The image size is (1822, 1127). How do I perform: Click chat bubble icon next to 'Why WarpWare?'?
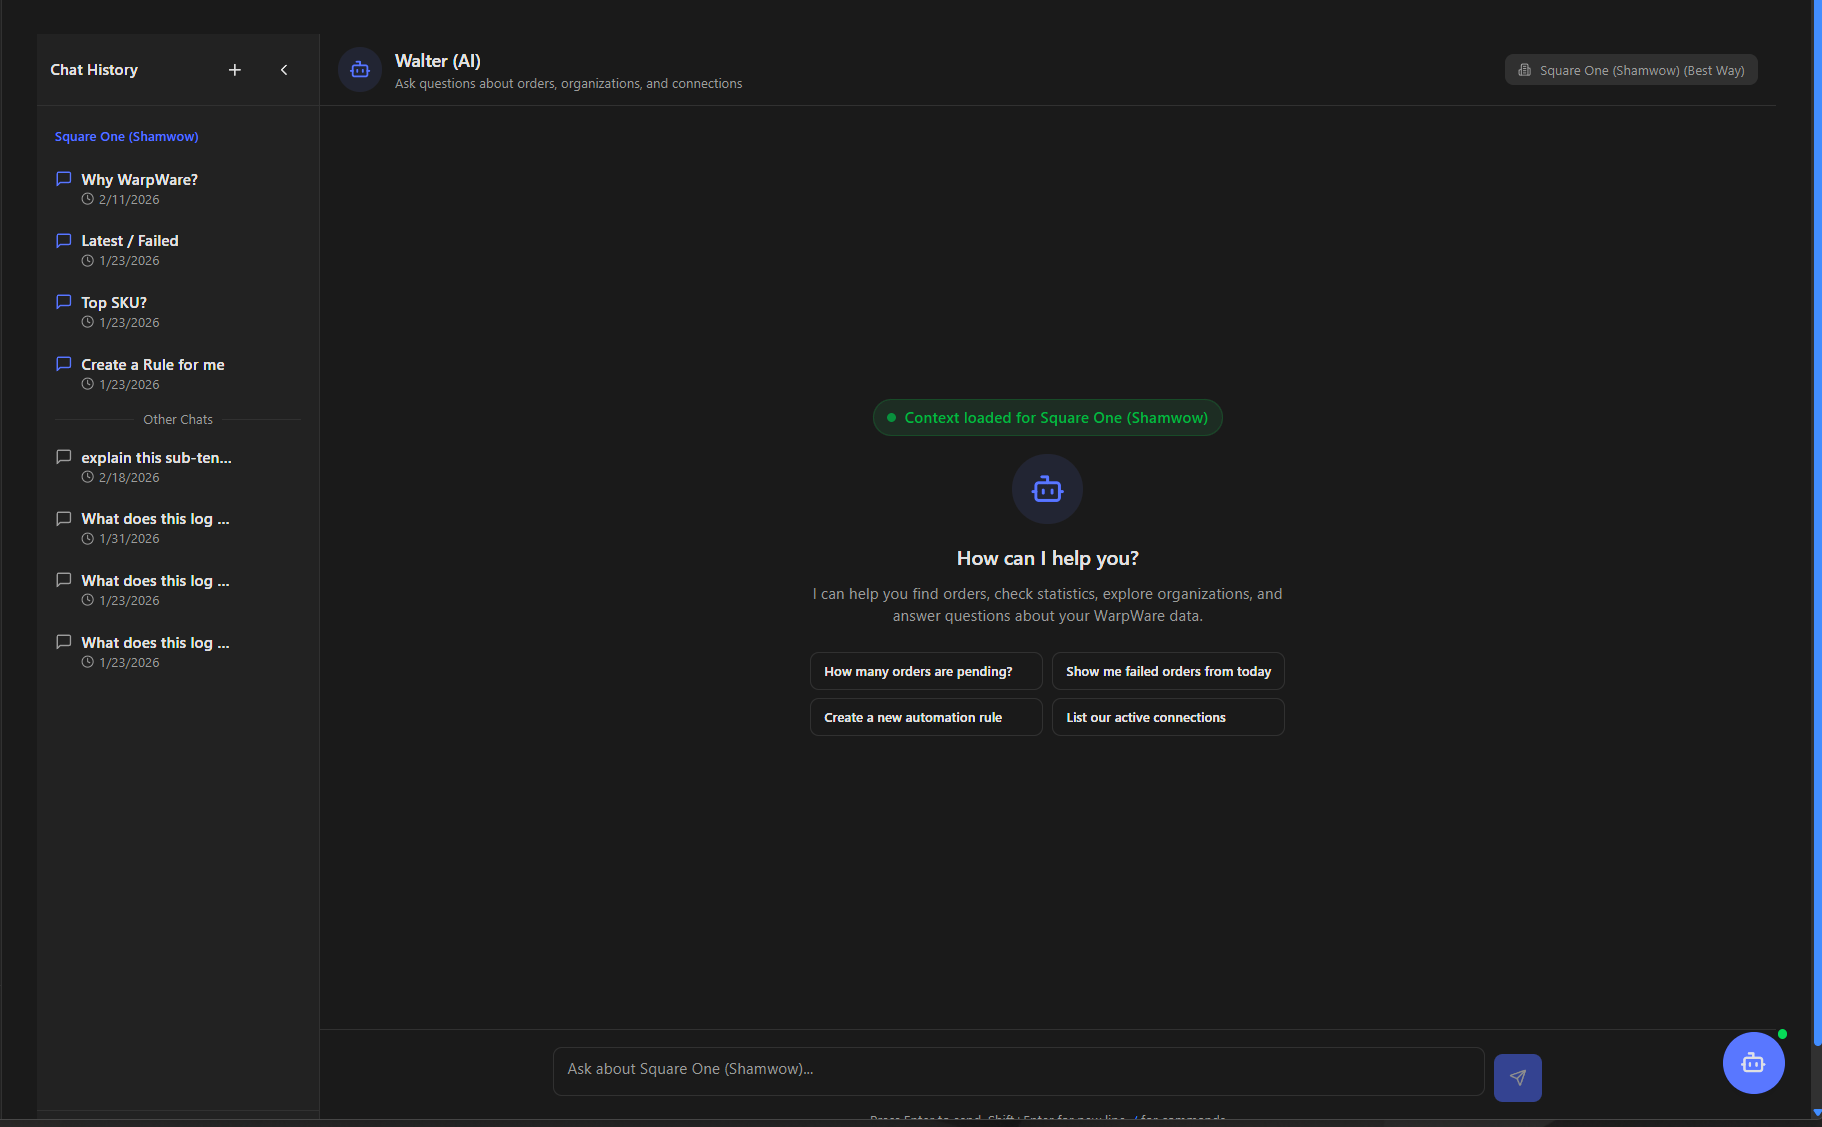click(64, 179)
